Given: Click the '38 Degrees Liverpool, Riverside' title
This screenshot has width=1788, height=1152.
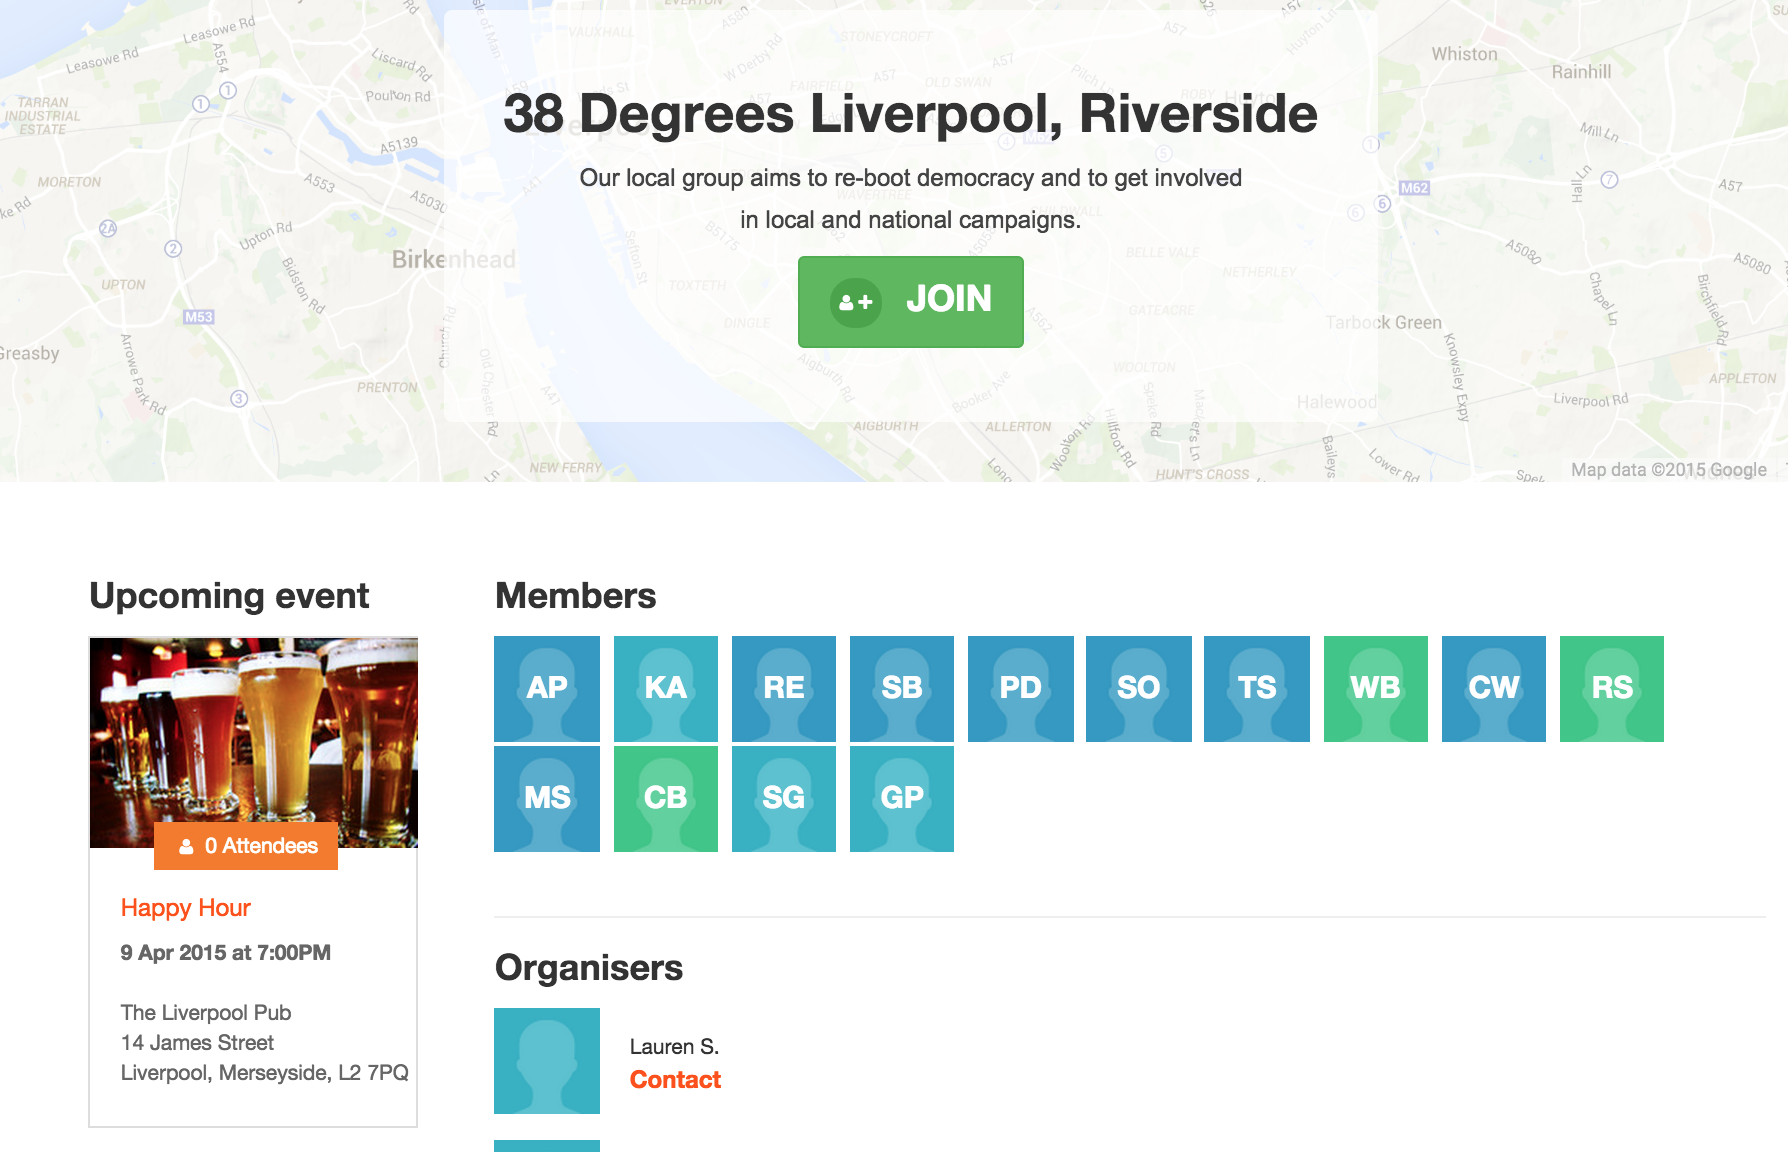Looking at the screenshot, I should [910, 113].
